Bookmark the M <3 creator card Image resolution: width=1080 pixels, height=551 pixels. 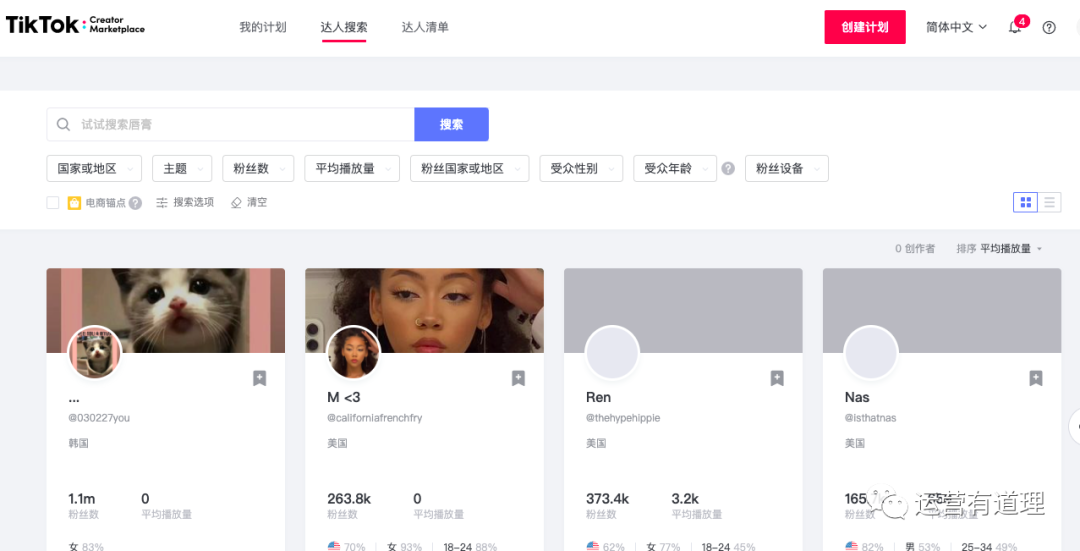tap(518, 378)
